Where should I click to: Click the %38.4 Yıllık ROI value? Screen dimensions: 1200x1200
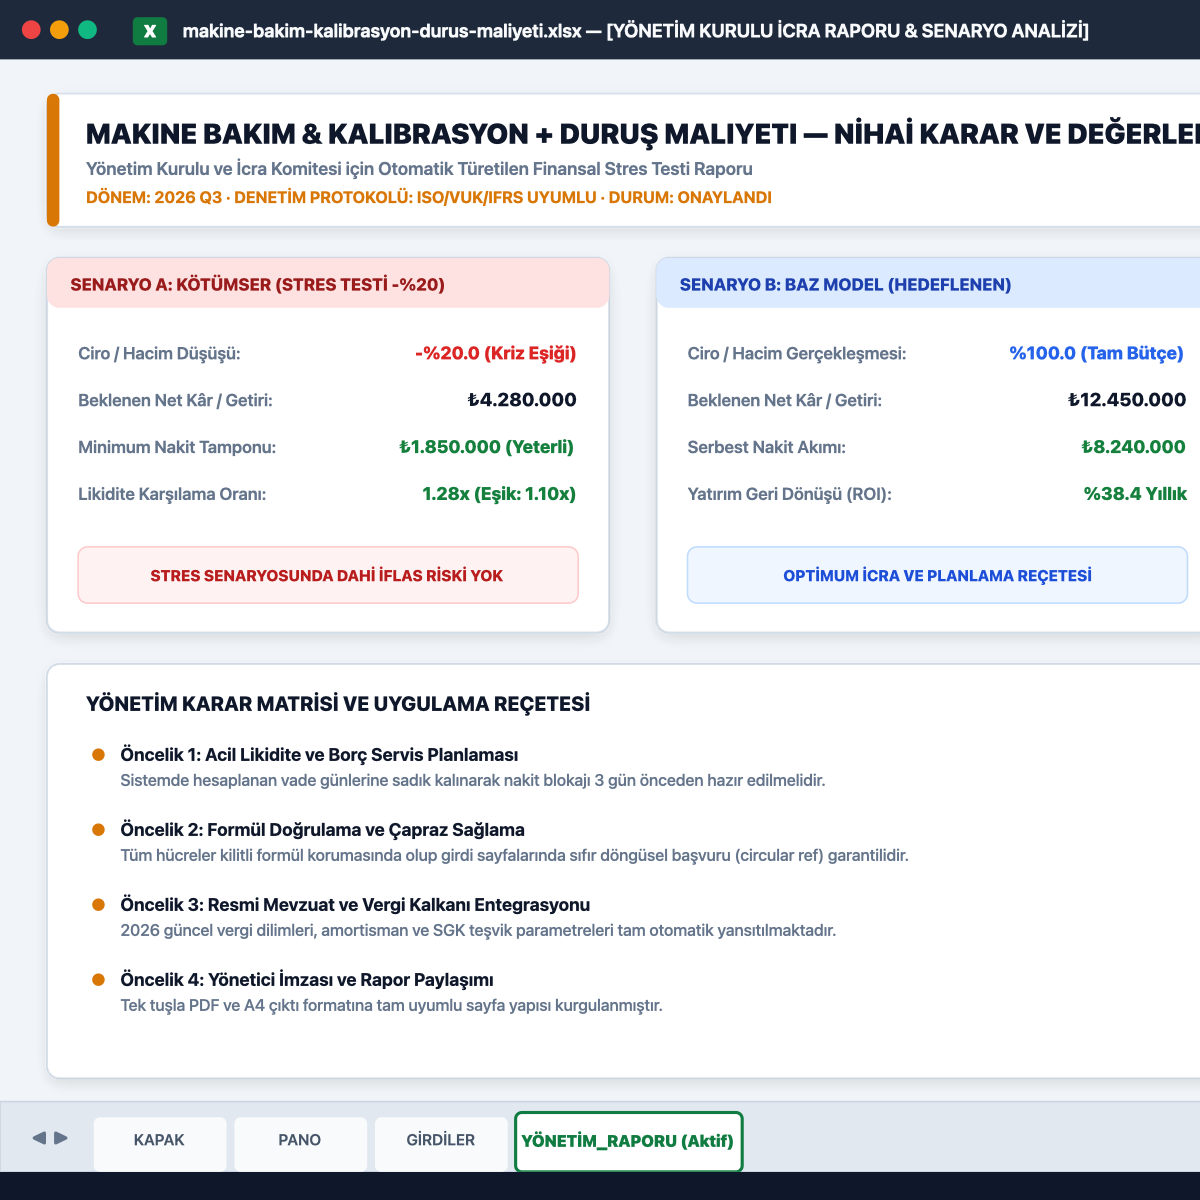point(1135,494)
